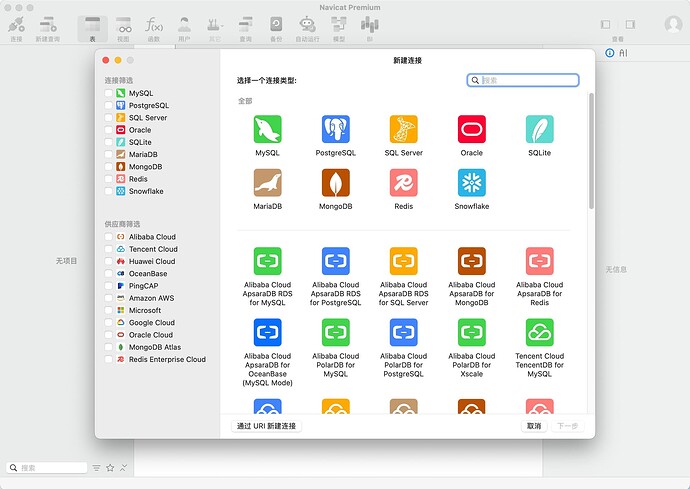Open the 用户 toolbar item
The image size is (690, 489).
point(184,29)
